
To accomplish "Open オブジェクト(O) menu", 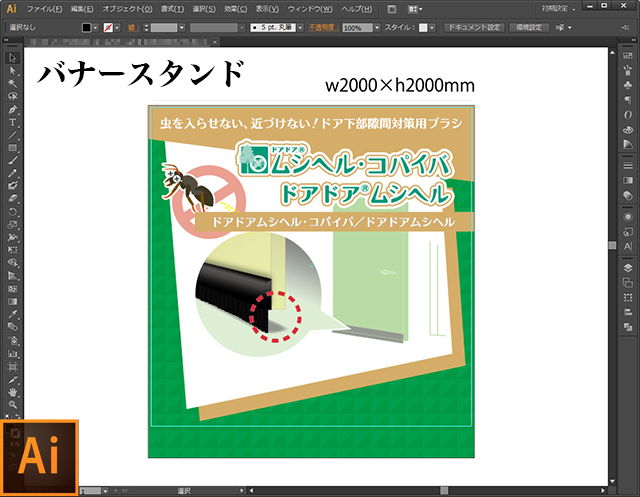I will click(x=127, y=9).
